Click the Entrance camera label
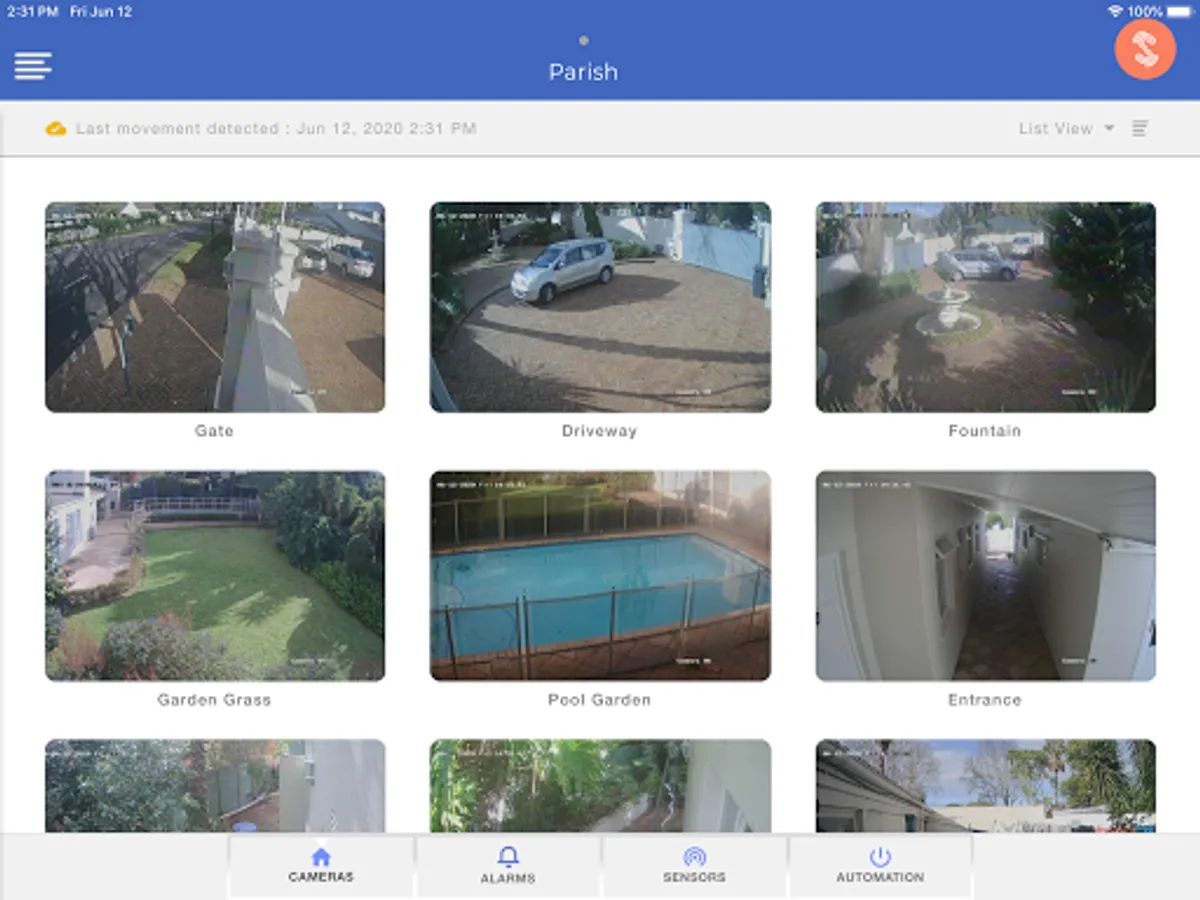The width and height of the screenshot is (1200, 900). pos(985,700)
